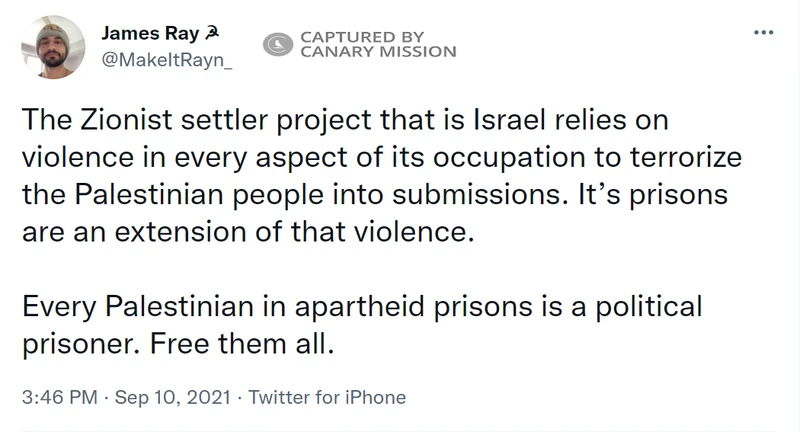Select the word Zionist in the tweet
The height and width of the screenshot is (432, 800).
pos(127,120)
